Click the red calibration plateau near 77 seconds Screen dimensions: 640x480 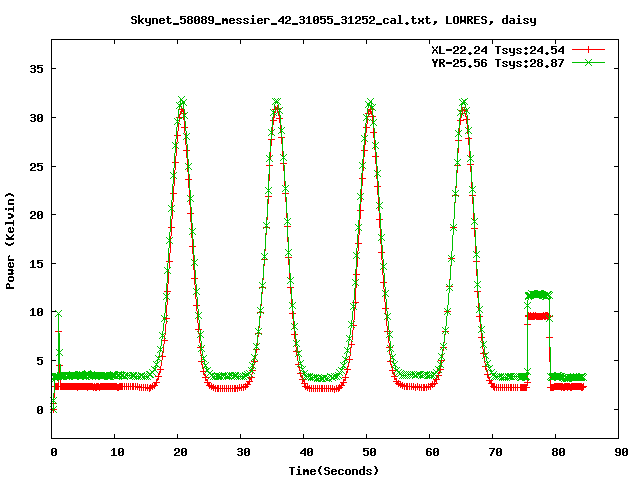pyautogui.click(x=538, y=316)
